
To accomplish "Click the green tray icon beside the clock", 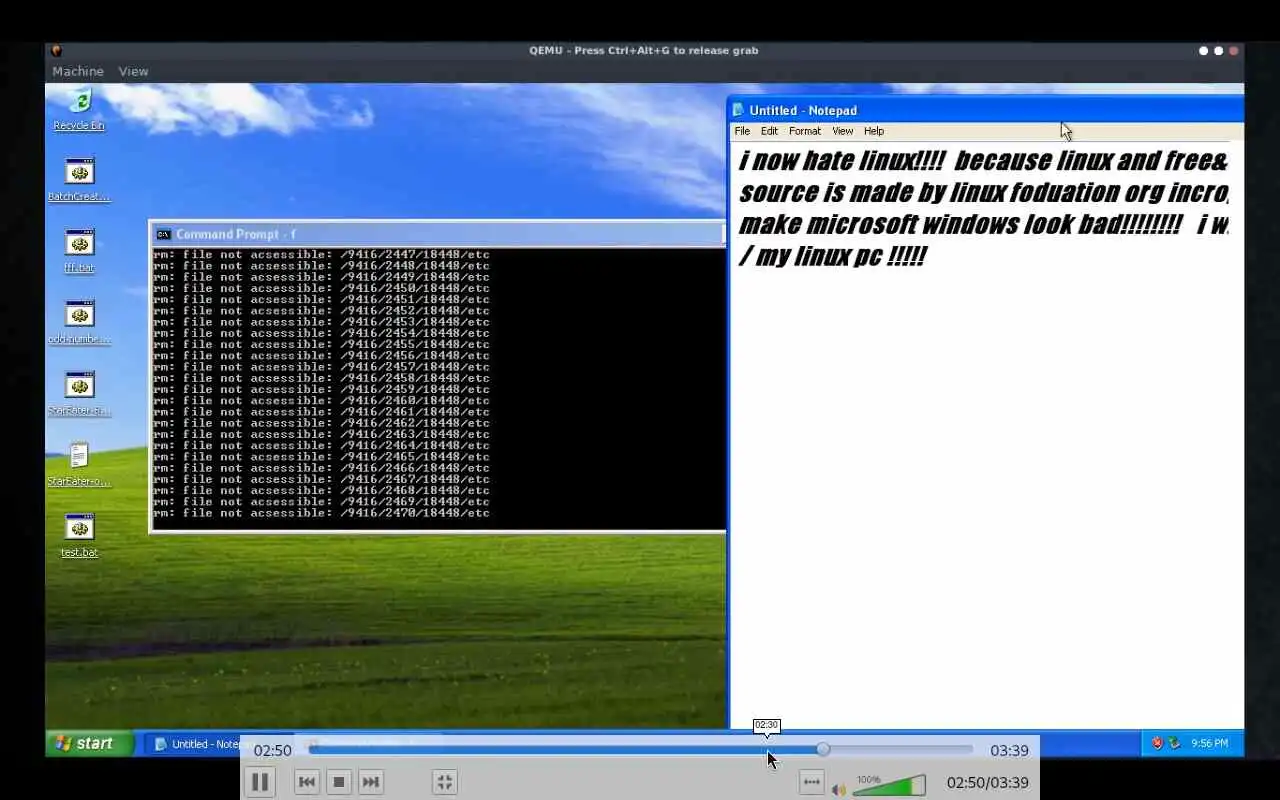I will point(1174,743).
